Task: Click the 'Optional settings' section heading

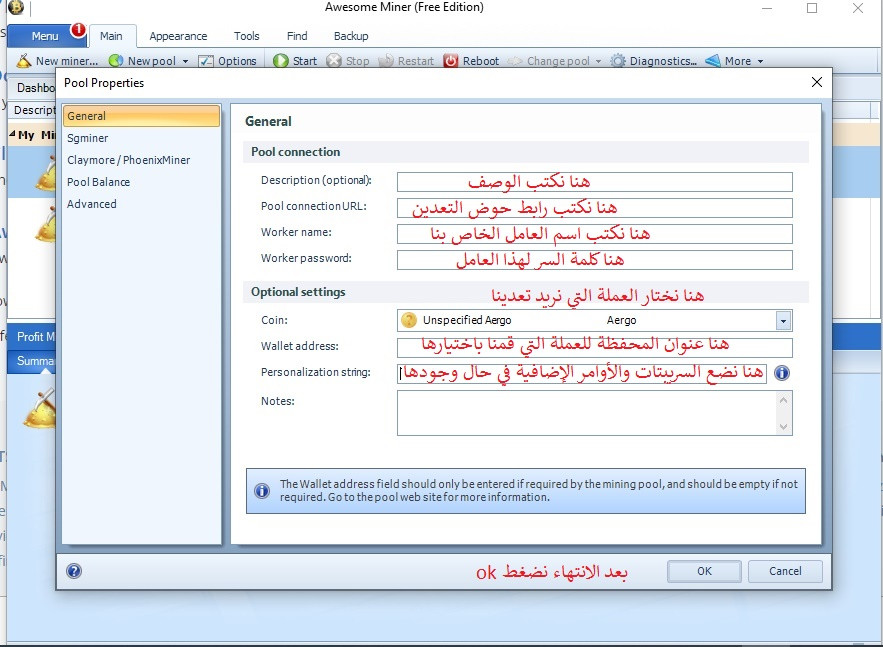Action: [298, 292]
